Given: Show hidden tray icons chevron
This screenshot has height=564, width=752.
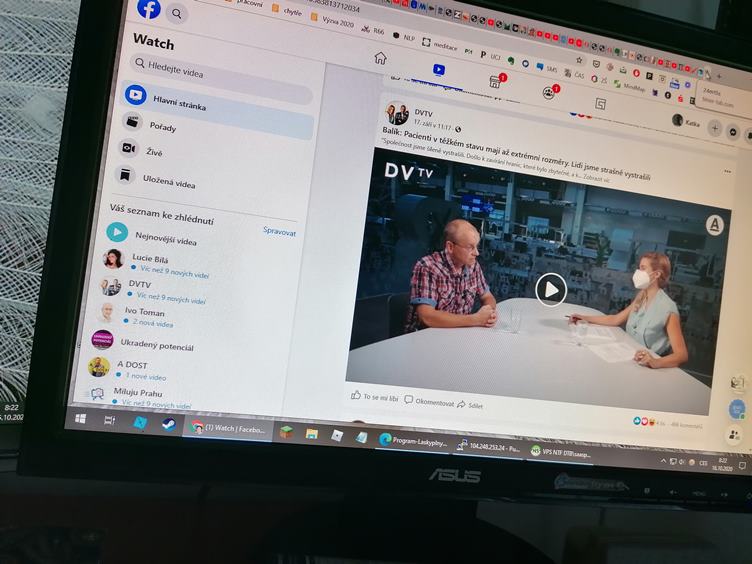Looking at the screenshot, I should coord(663,460).
